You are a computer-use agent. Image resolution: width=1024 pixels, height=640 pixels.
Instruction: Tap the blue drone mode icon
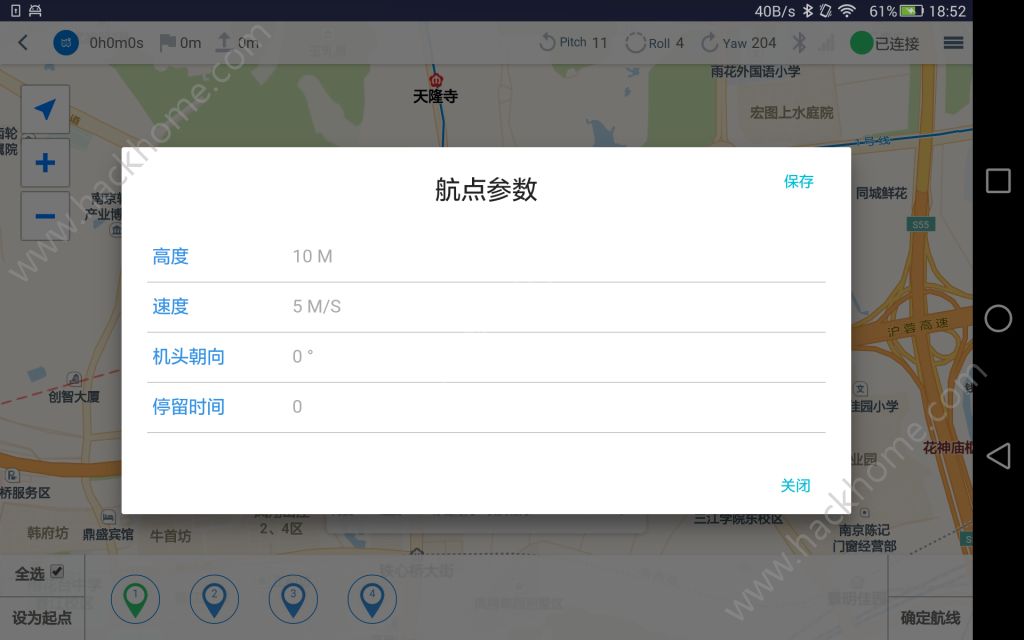coord(66,43)
